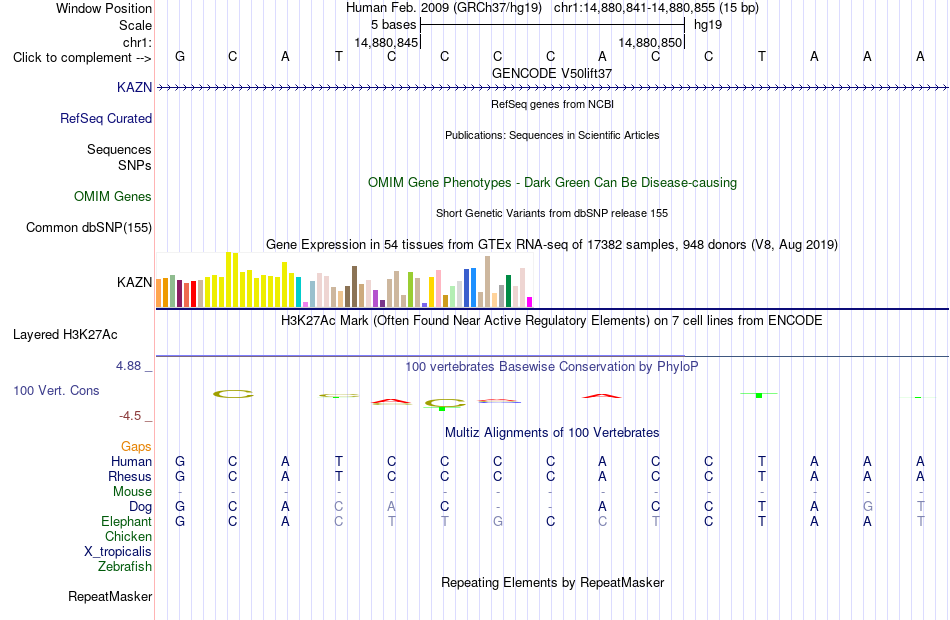Image resolution: width=950 pixels, height=620 pixels.
Task: Click the tallest yellow GTEx expression bar
Action: click(228, 280)
